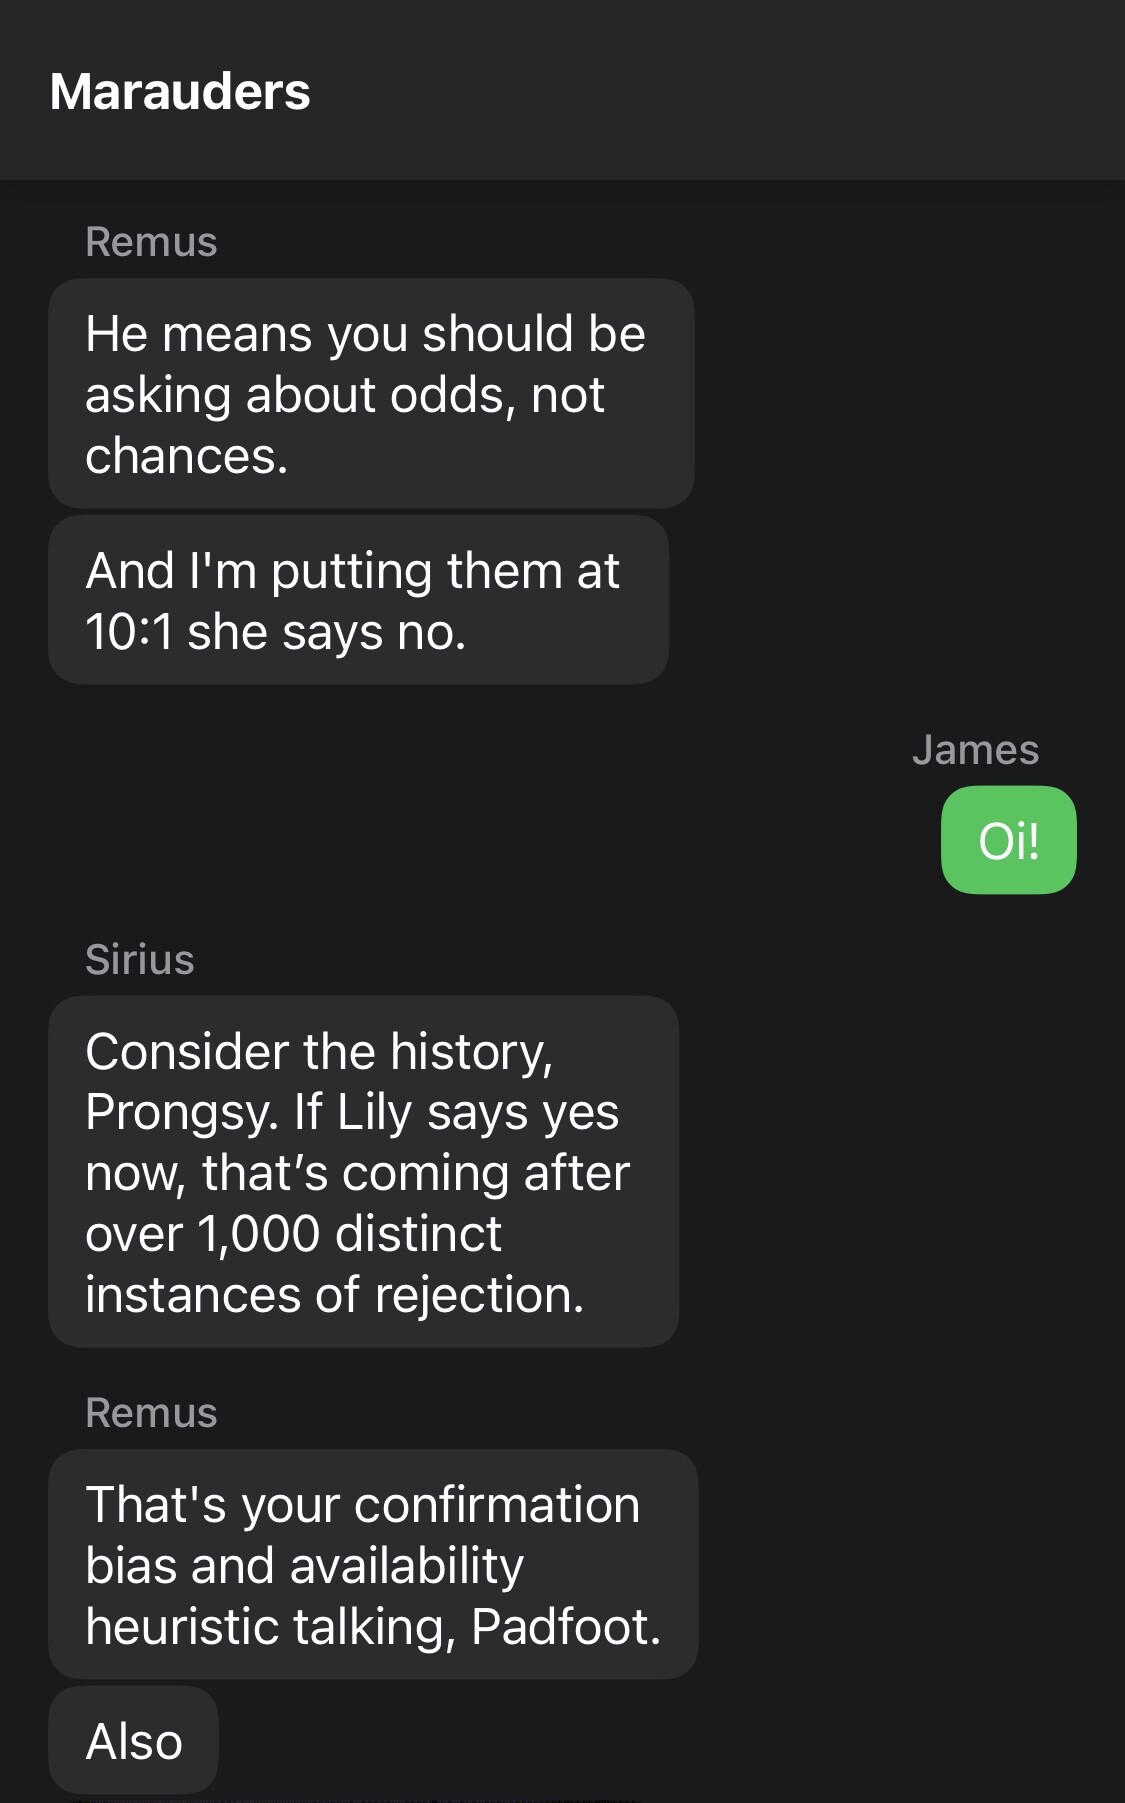The image size is (1125, 1803).
Task: Click the number "1,000" in Sirius's message
Action: coord(259,1234)
